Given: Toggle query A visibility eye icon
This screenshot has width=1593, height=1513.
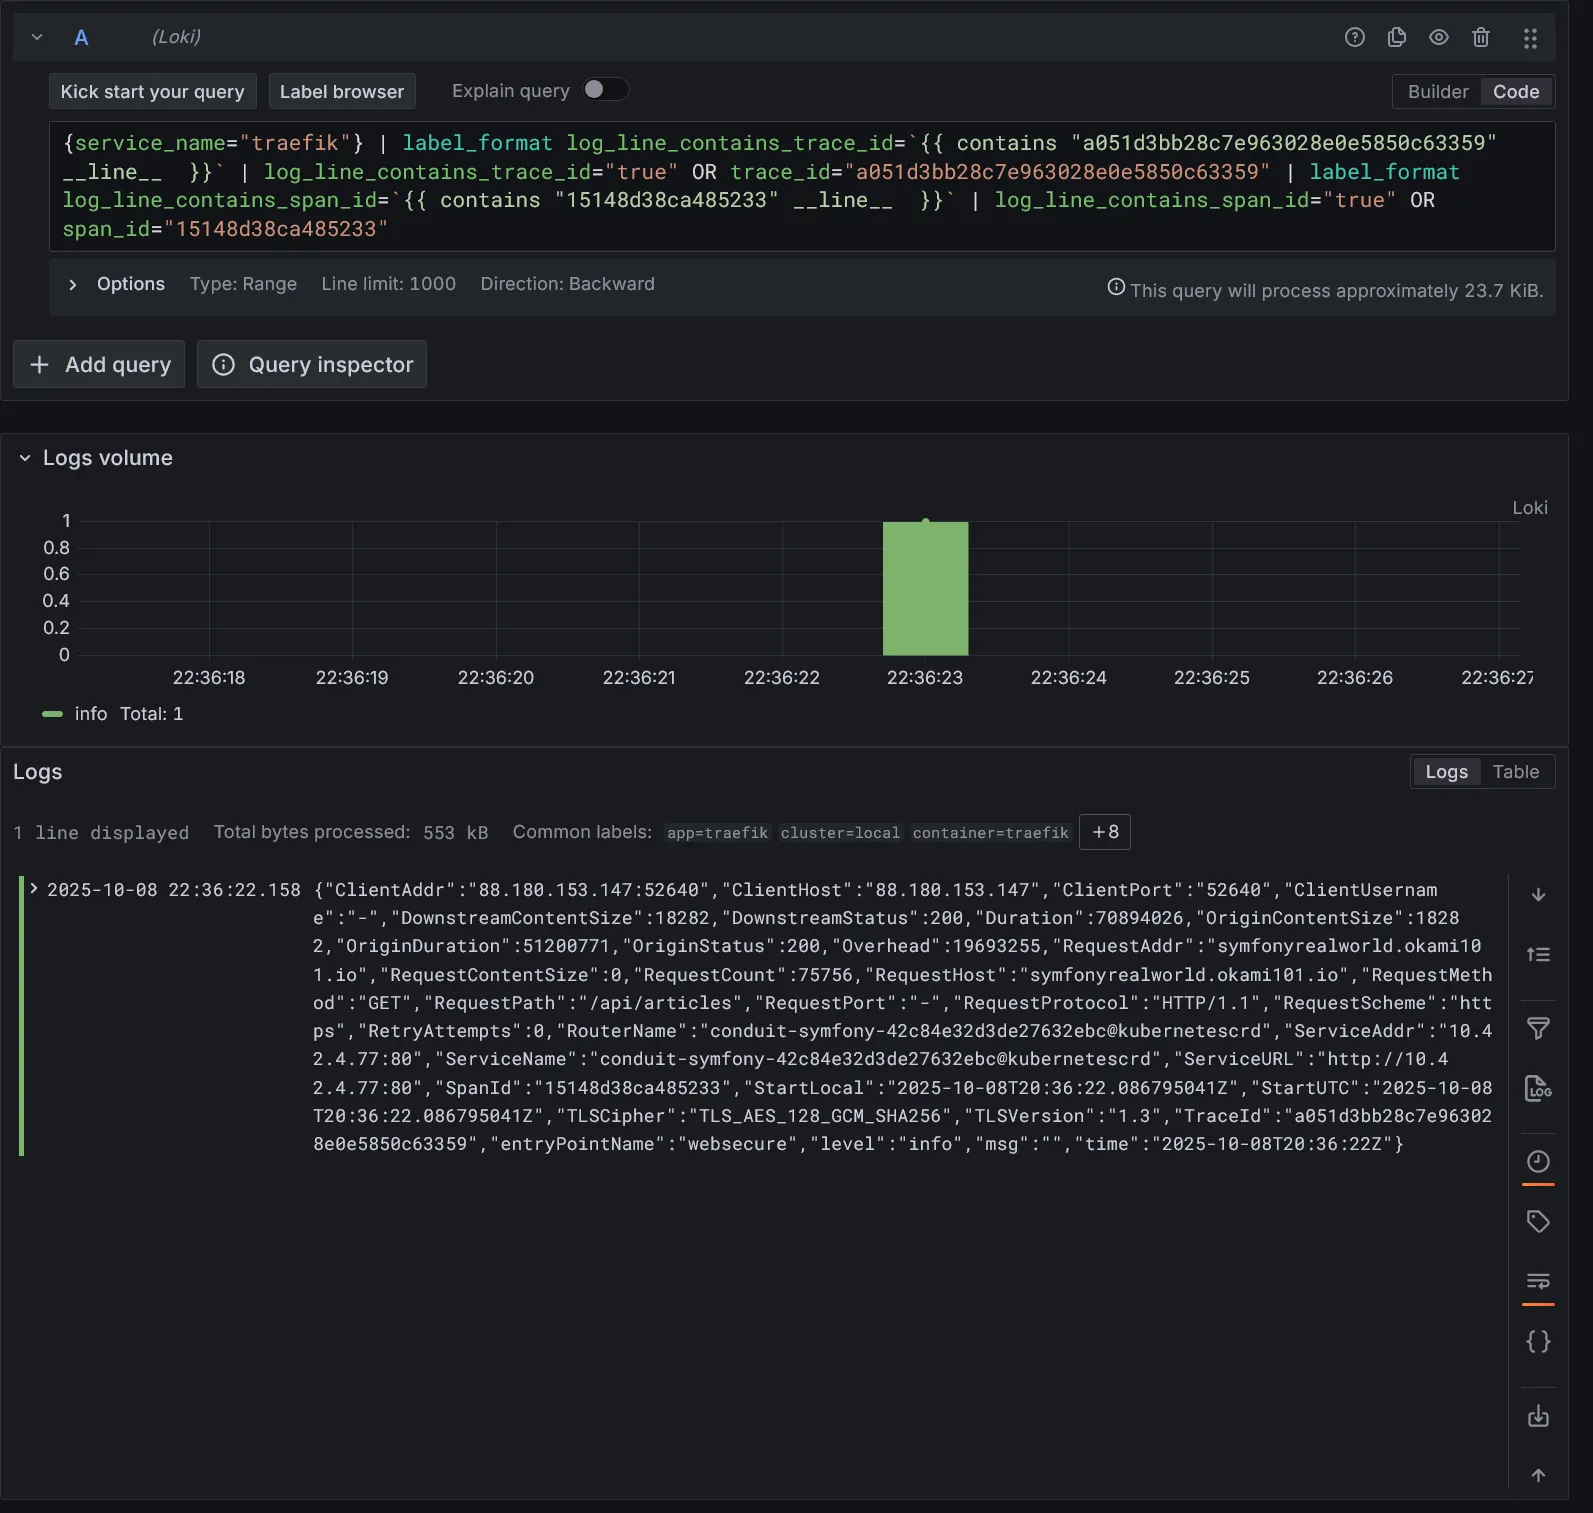Looking at the screenshot, I should [1438, 38].
